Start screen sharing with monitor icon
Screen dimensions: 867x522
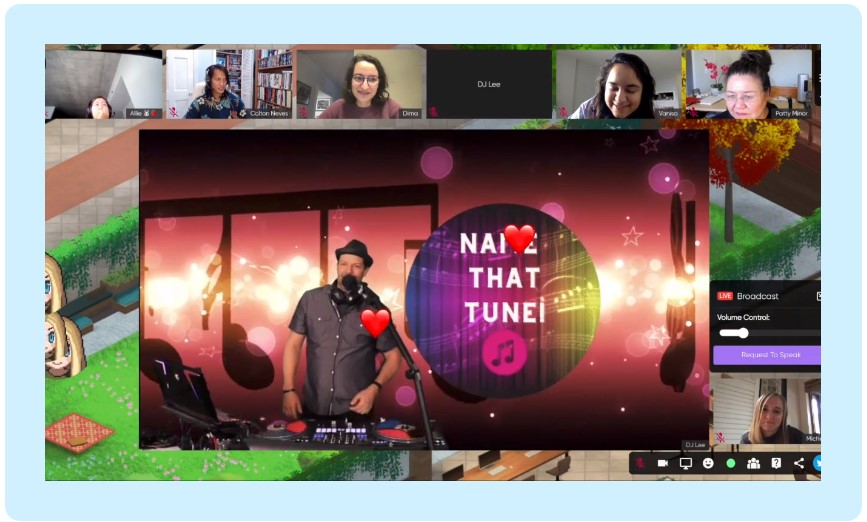685,463
